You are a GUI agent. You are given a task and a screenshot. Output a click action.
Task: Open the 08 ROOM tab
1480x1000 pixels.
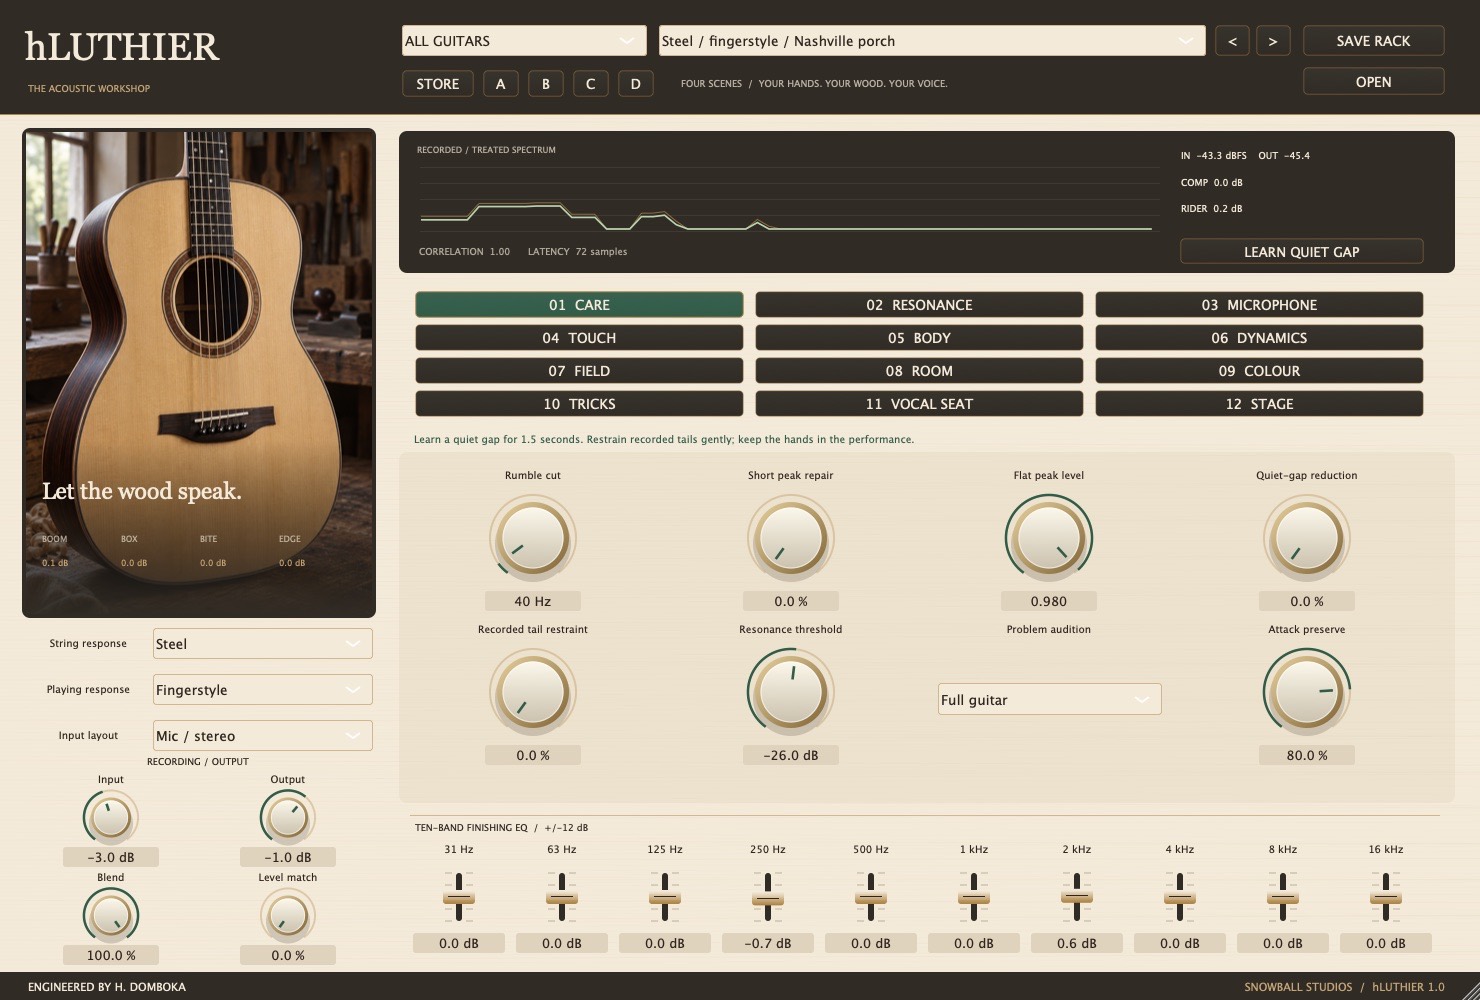click(919, 371)
